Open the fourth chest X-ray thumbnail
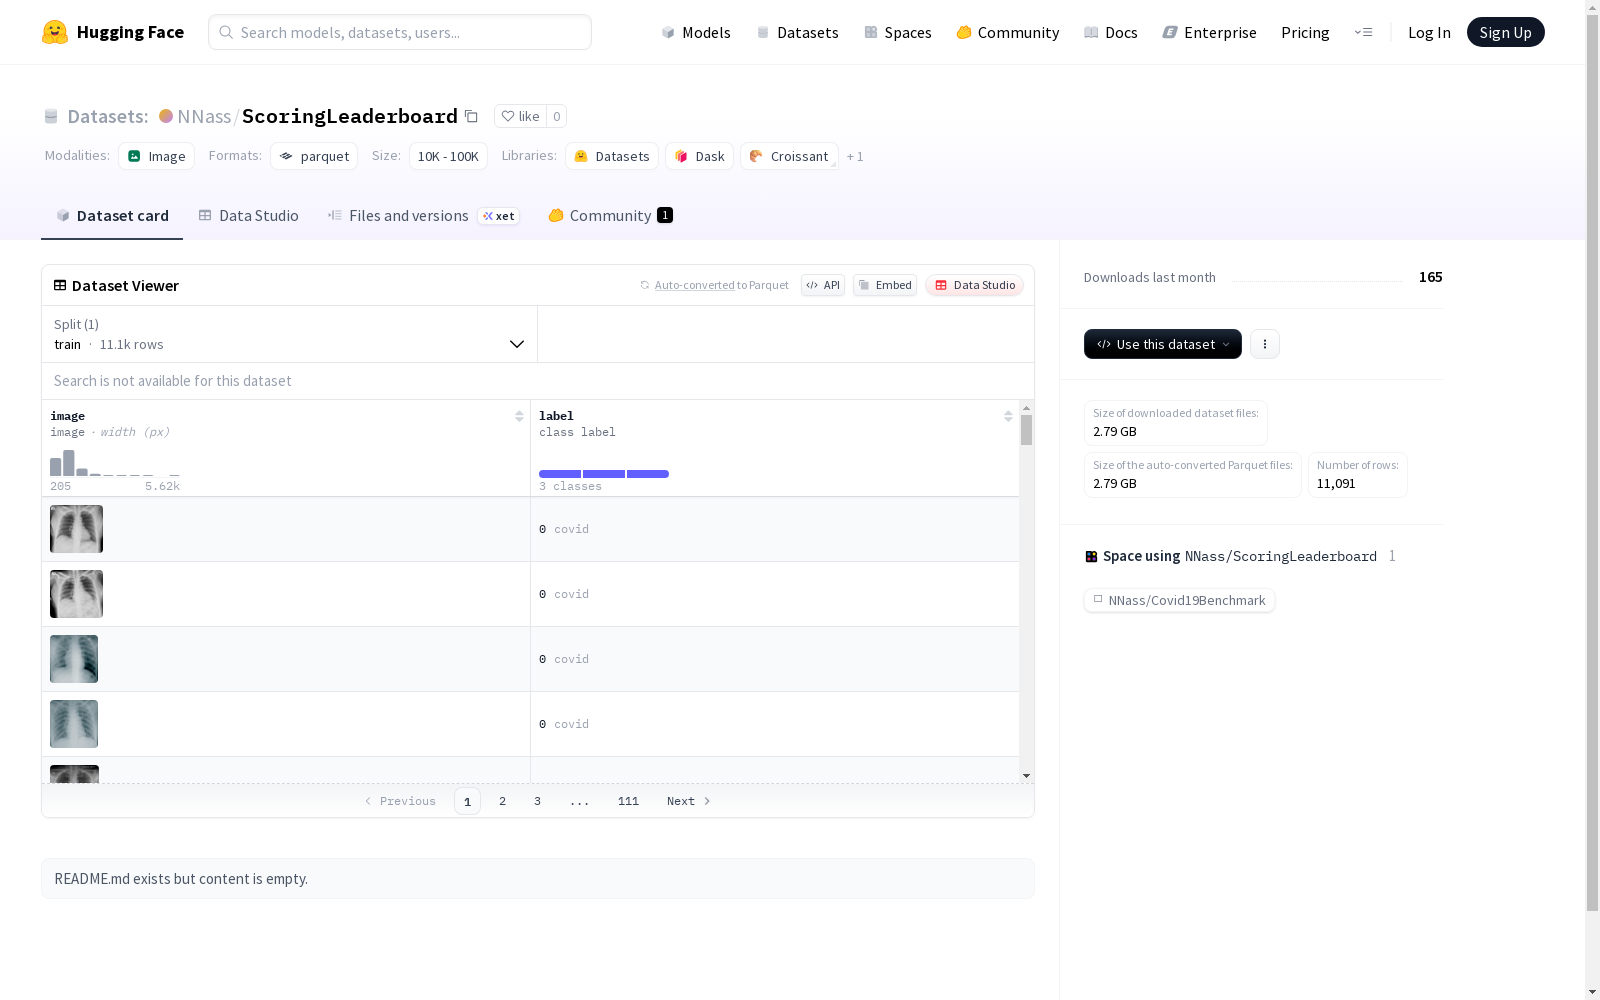The width and height of the screenshot is (1600, 1000). (x=74, y=724)
